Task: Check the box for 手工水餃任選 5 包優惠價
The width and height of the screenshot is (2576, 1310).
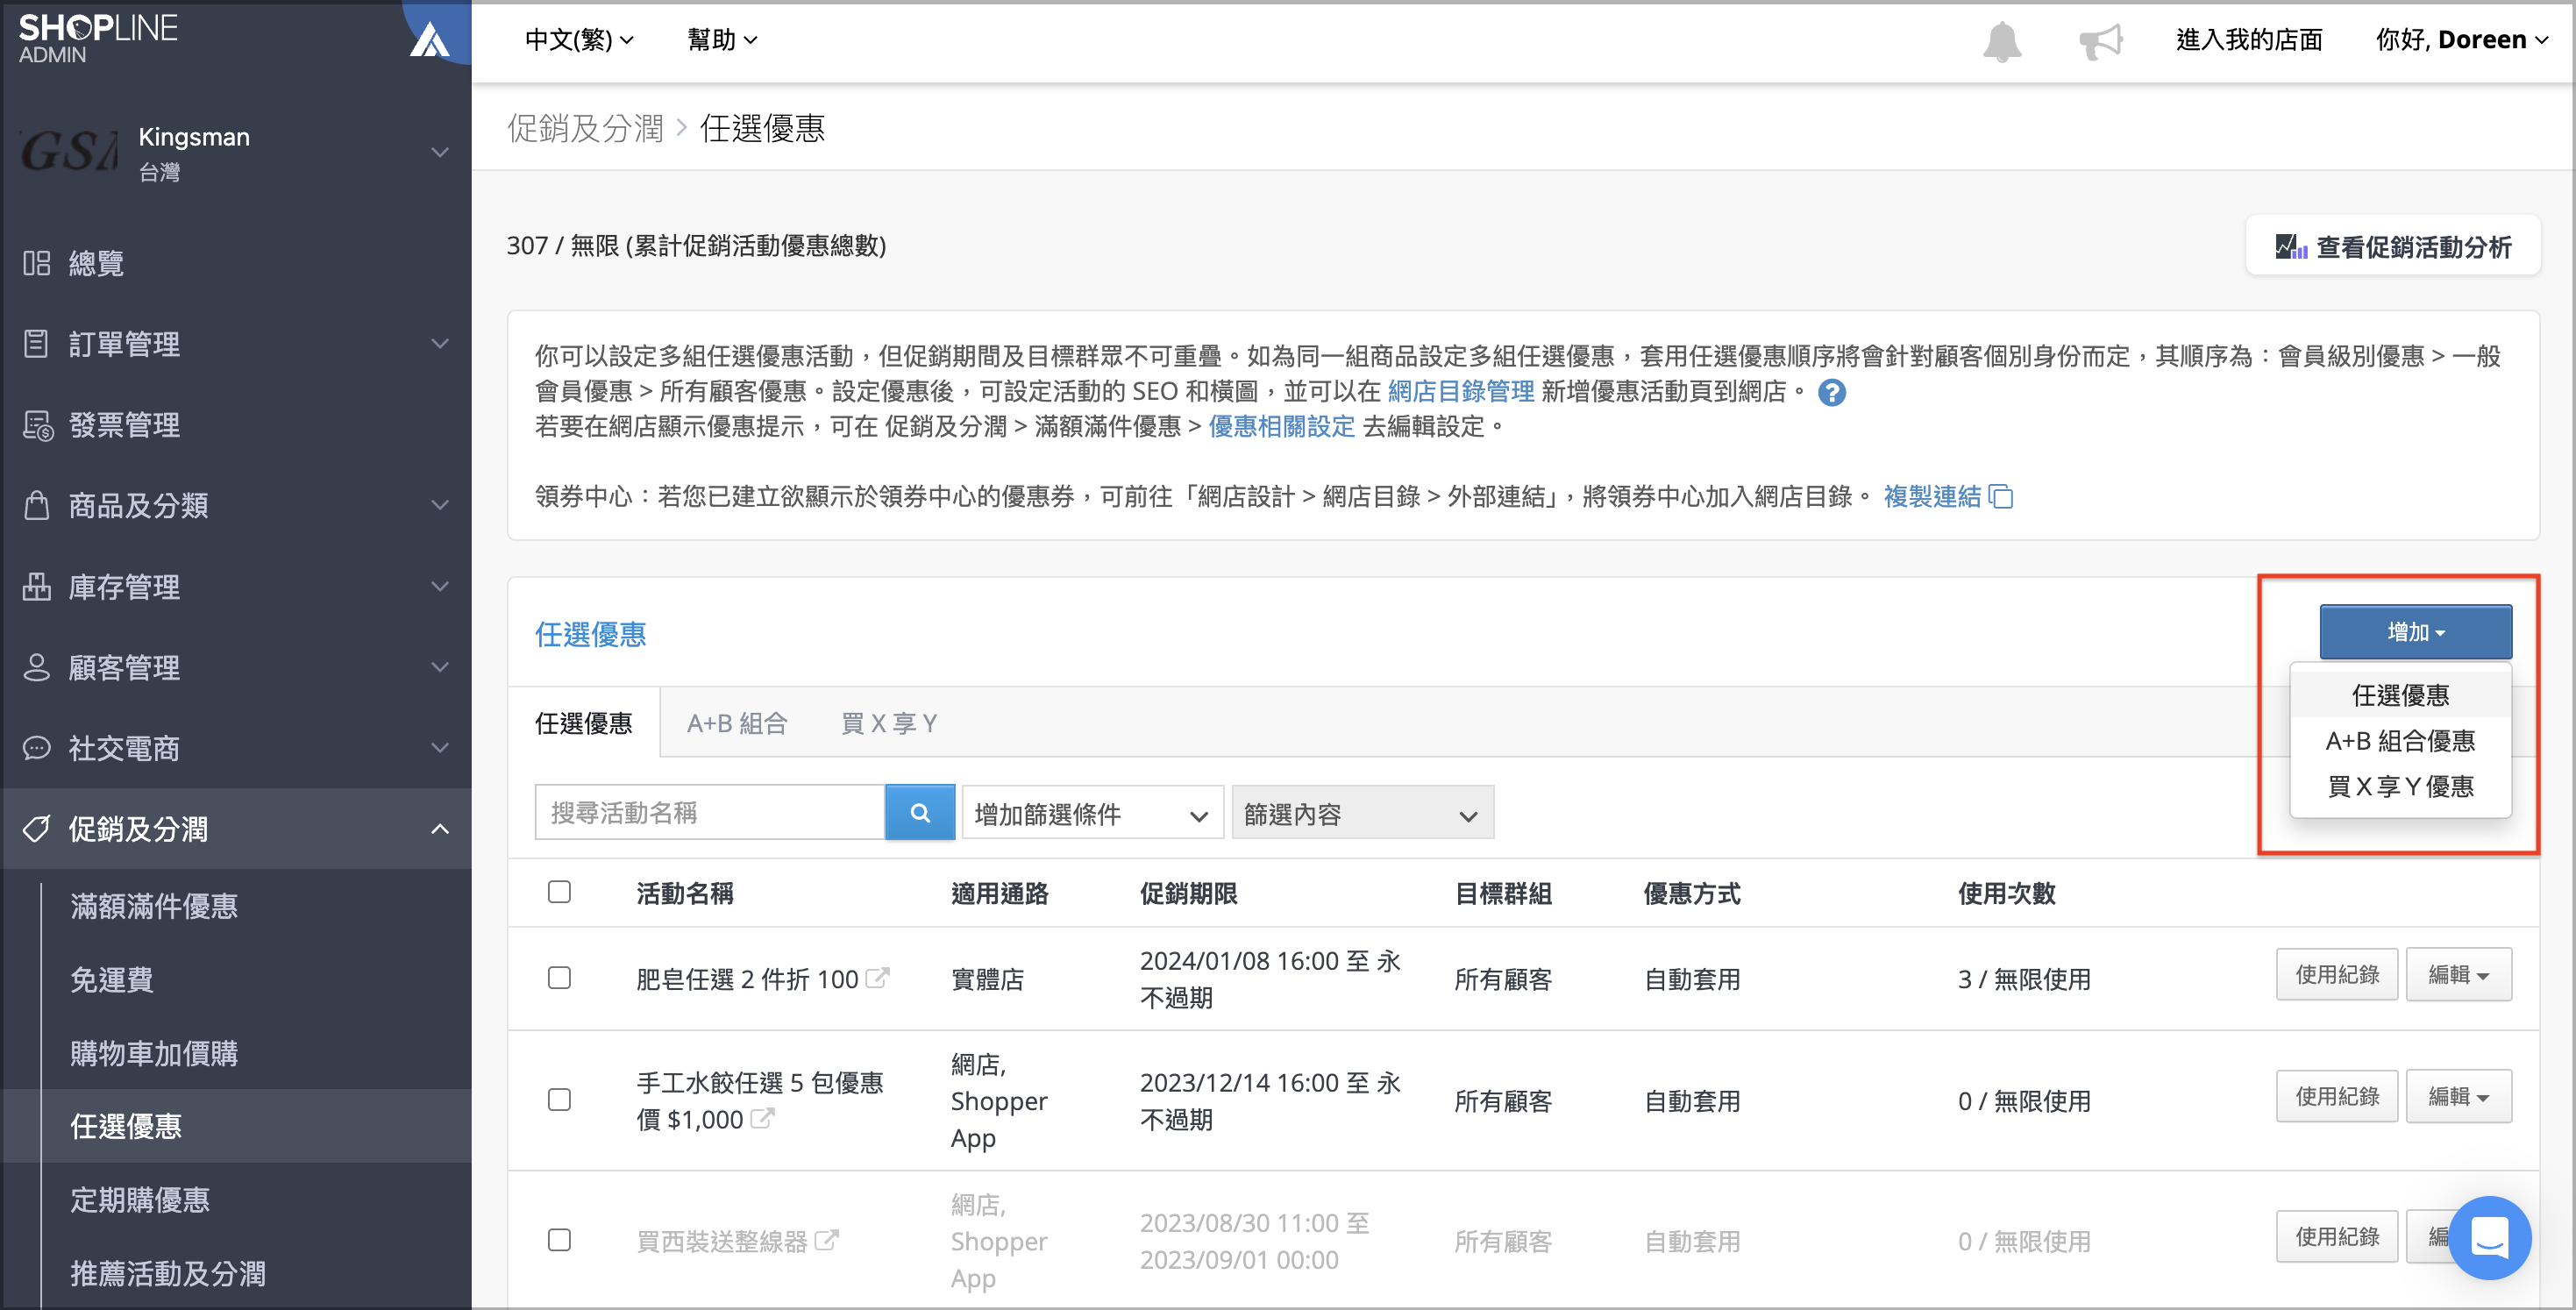Action: [560, 1100]
